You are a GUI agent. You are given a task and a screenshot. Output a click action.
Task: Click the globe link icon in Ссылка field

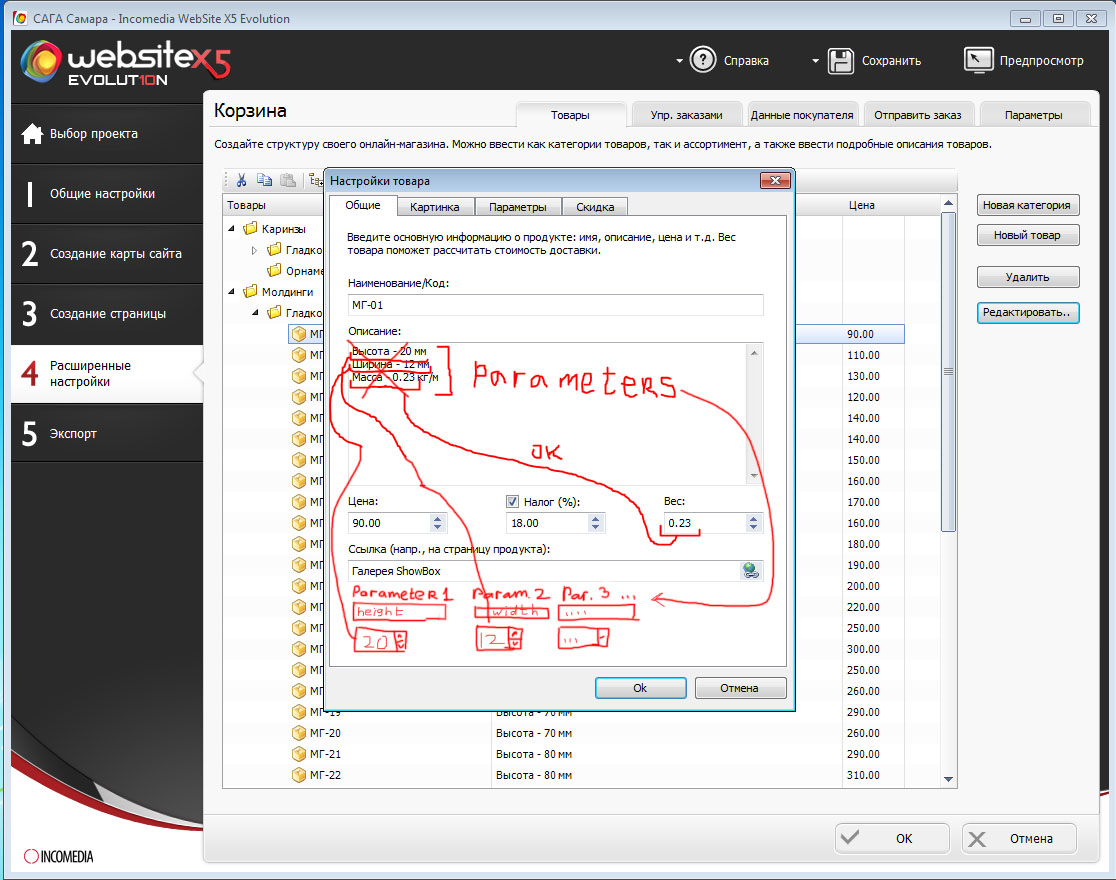click(x=750, y=570)
